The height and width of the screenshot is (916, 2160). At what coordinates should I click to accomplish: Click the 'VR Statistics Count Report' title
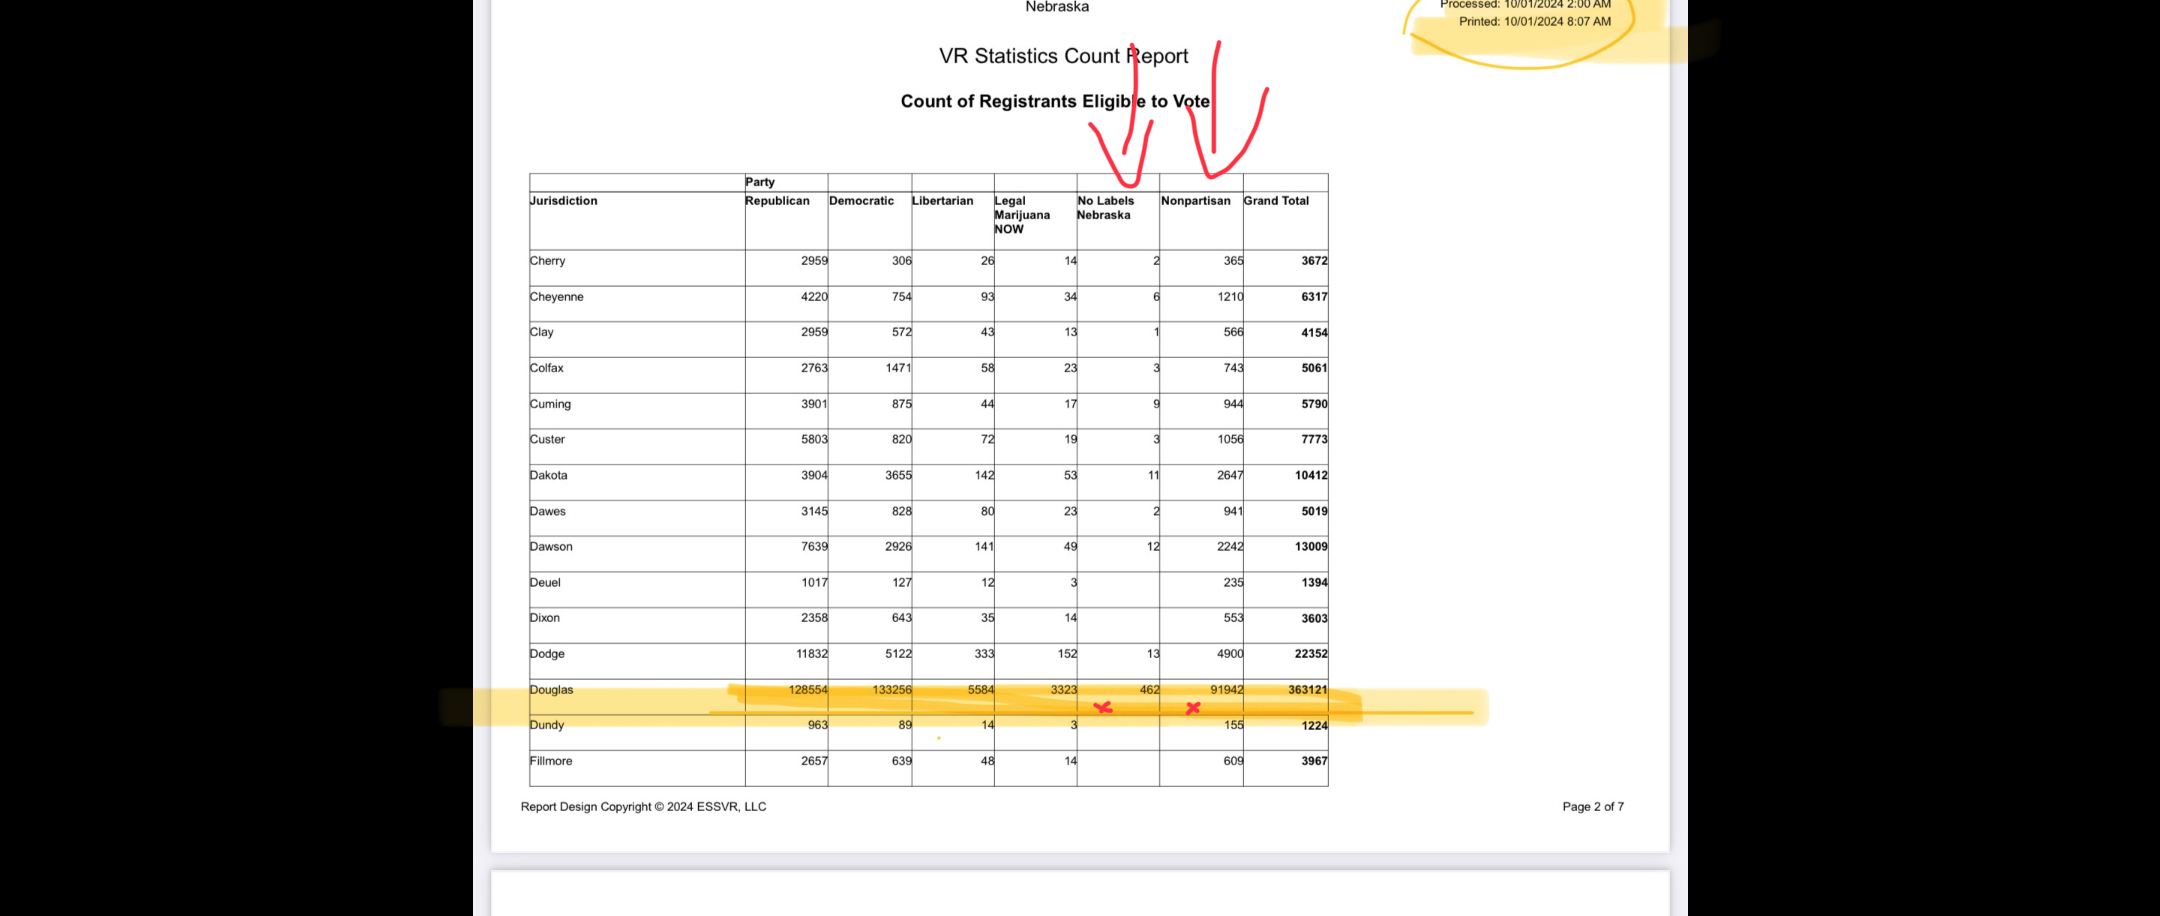coord(1063,56)
